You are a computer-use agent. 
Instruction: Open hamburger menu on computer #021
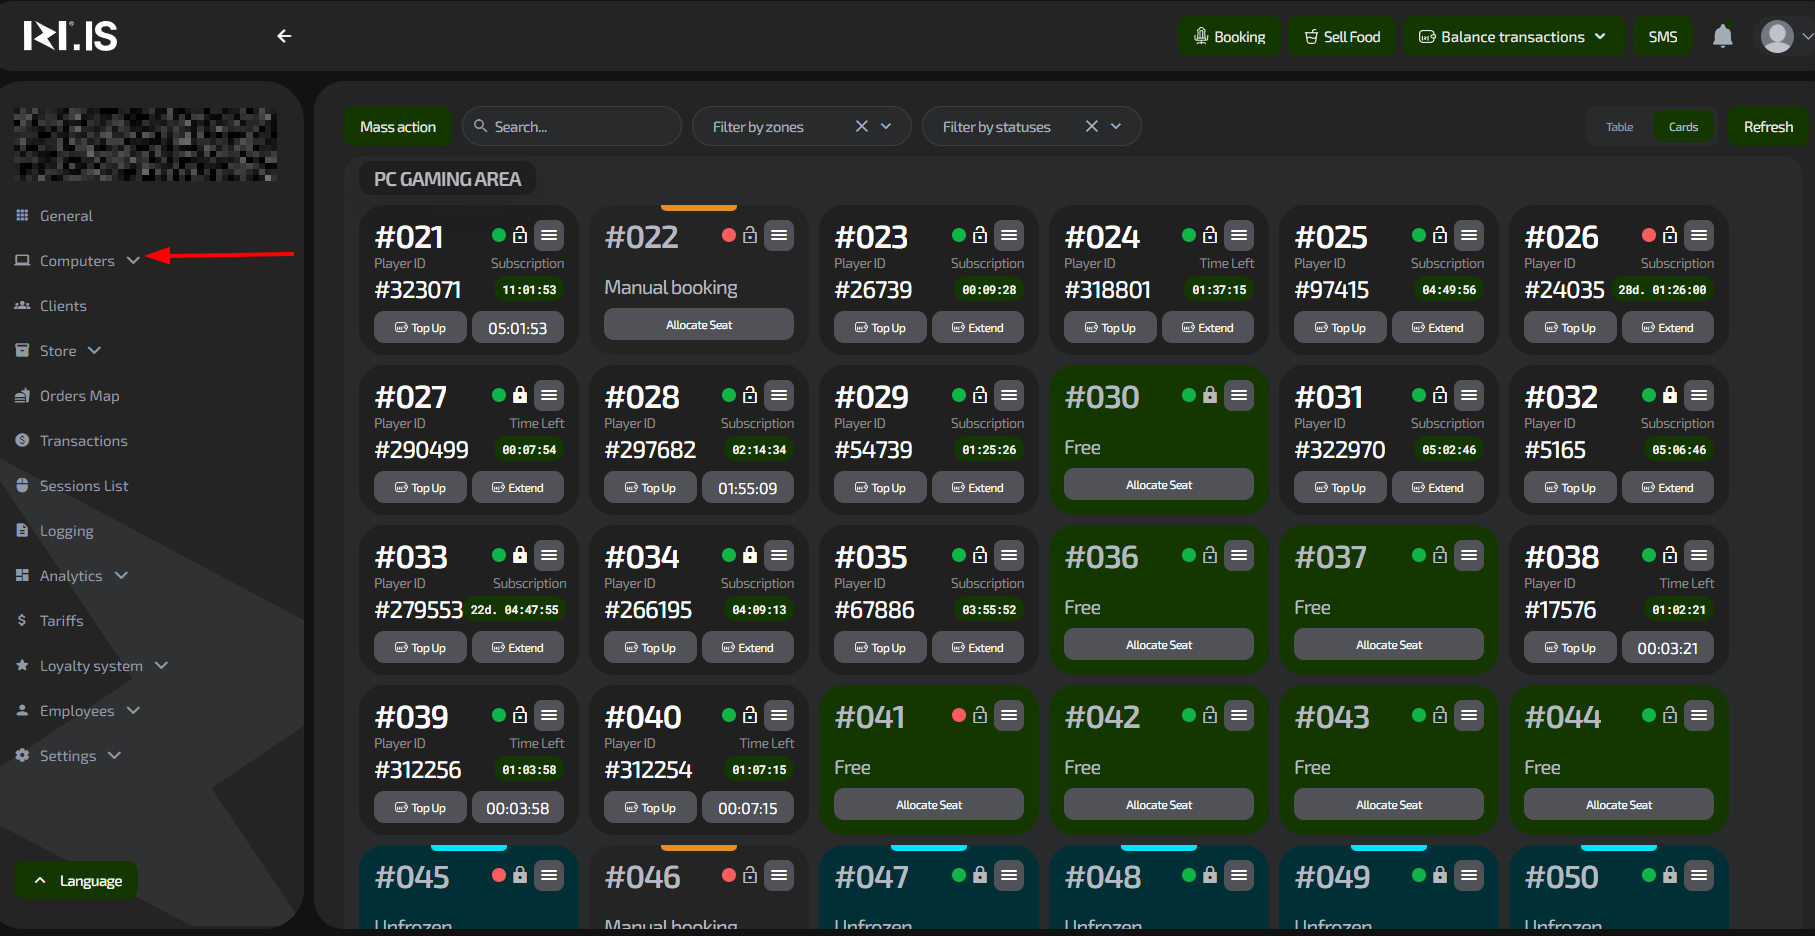[x=549, y=236]
